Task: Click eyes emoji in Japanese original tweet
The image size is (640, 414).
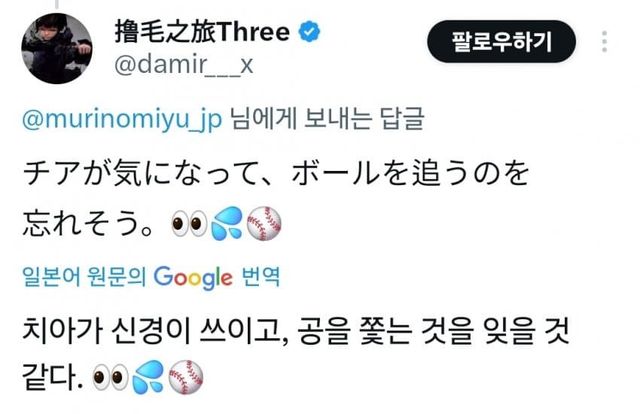Action: 189,224
